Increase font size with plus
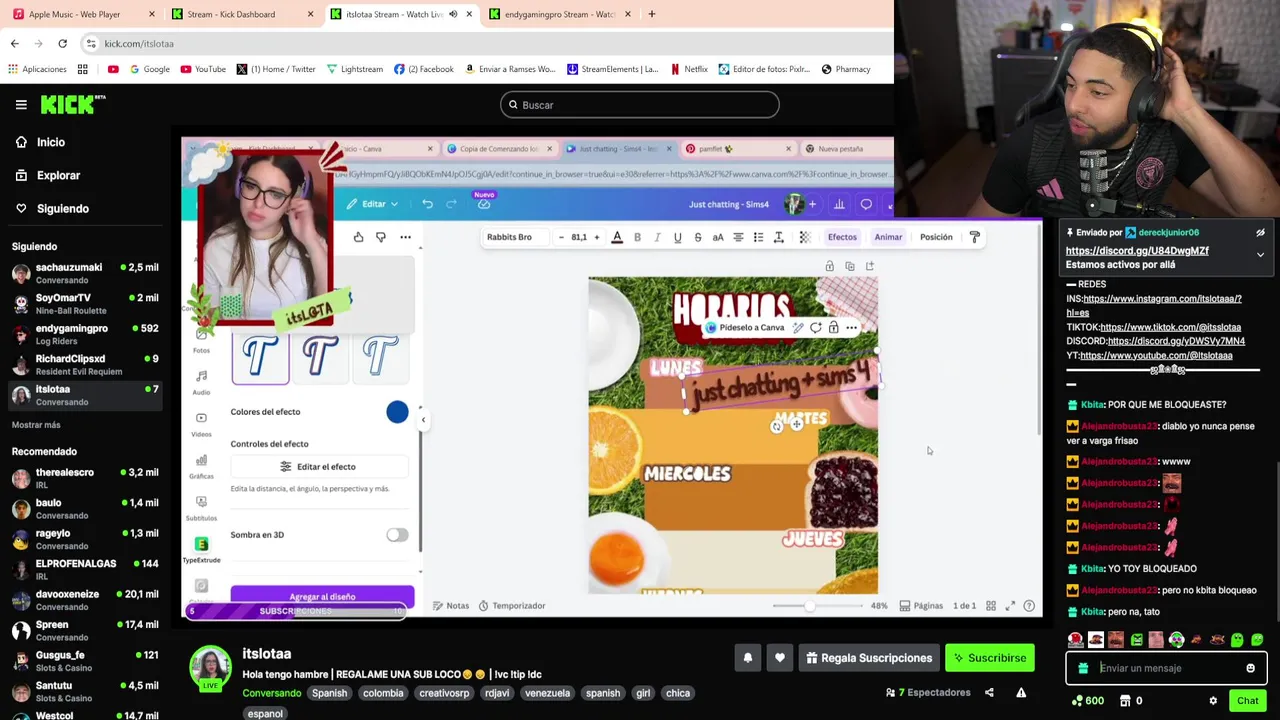The width and height of the screenshot is (1280, 720). point(597,237)
